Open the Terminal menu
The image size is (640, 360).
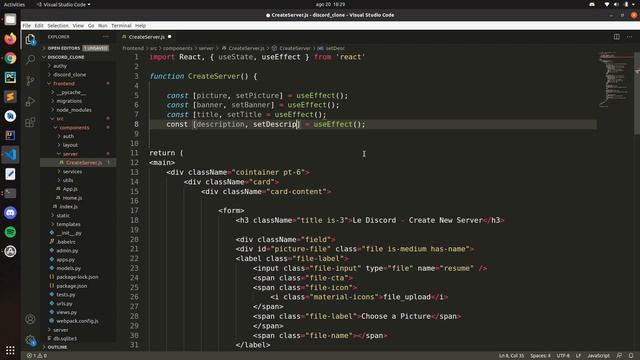coord(121,25)
